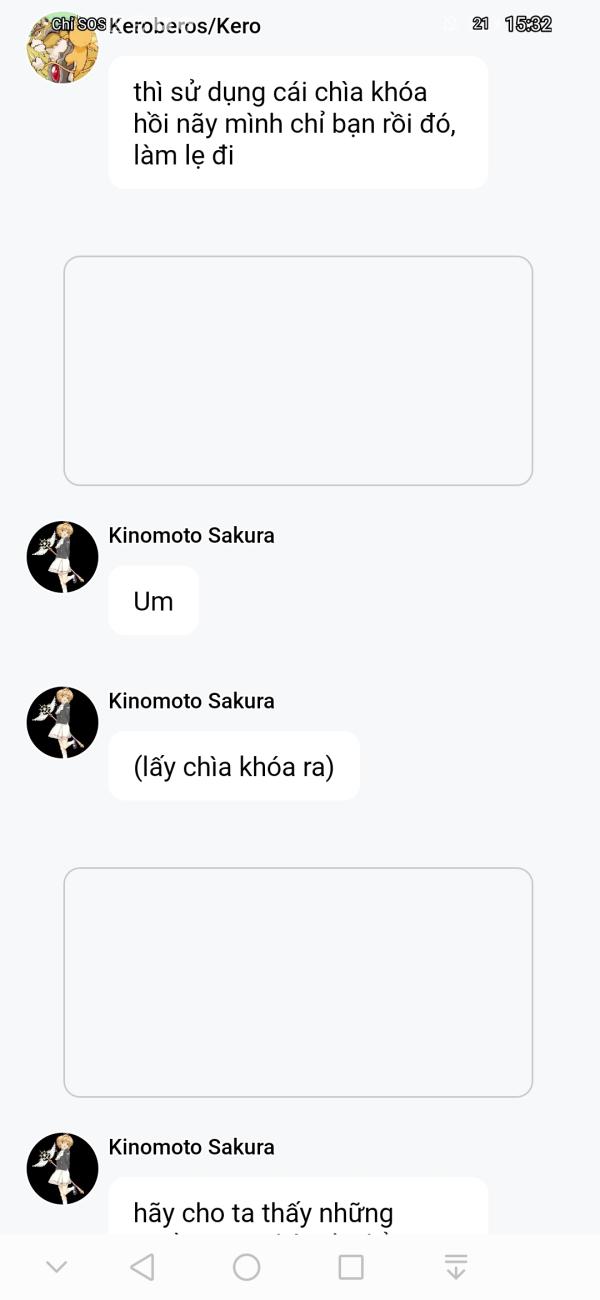600x1300 pixels.
Task: Open recent apps with the square icon
Action: click(351, 1267)
